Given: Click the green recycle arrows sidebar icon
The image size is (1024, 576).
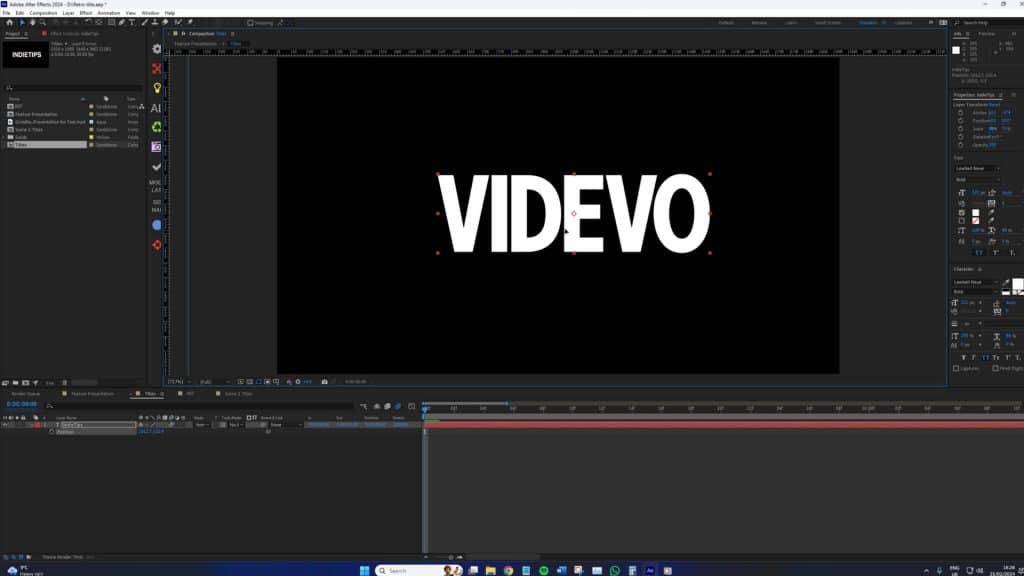Looking at the screenshot, I should (157, 127).
